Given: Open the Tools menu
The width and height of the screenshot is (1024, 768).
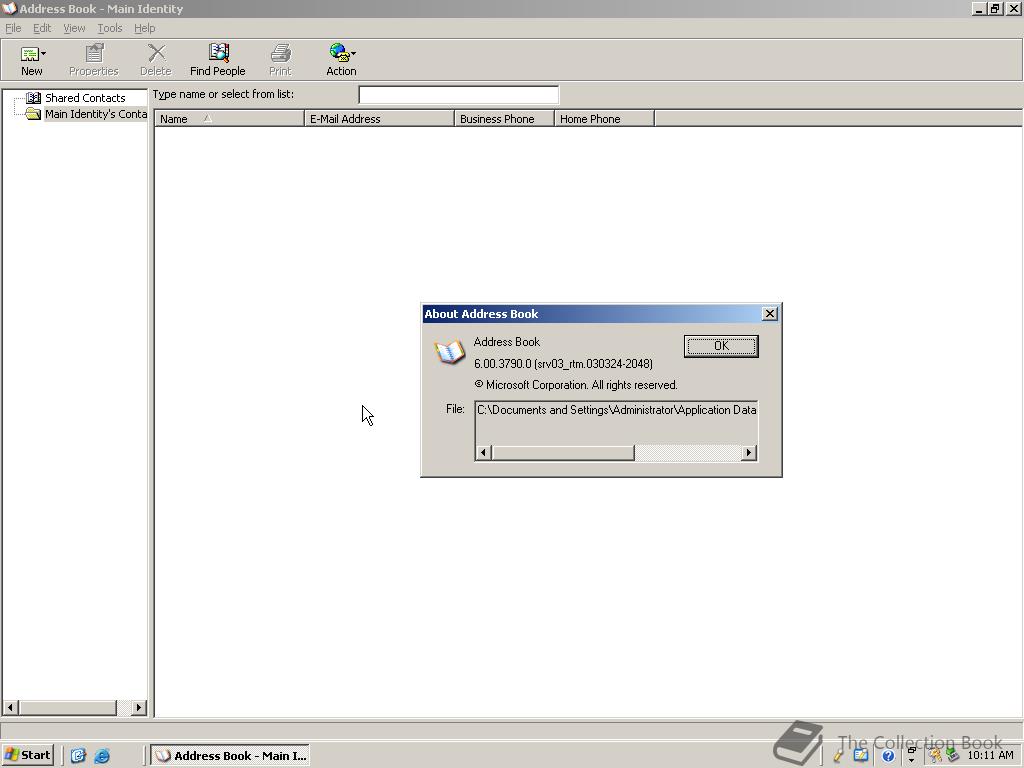Looking at the screenshot, I should click(x=110, y=28).
